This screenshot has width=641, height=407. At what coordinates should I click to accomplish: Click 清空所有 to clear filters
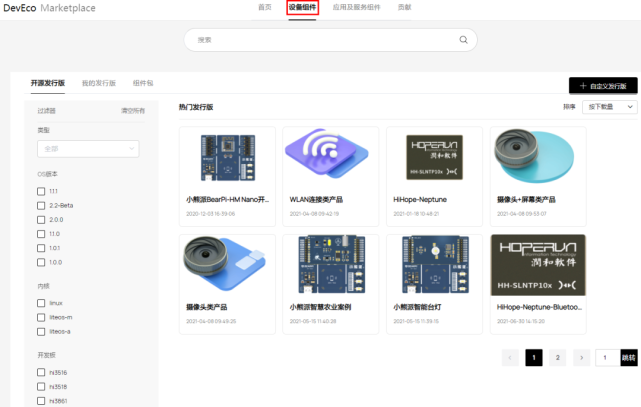tap(133, 111)
